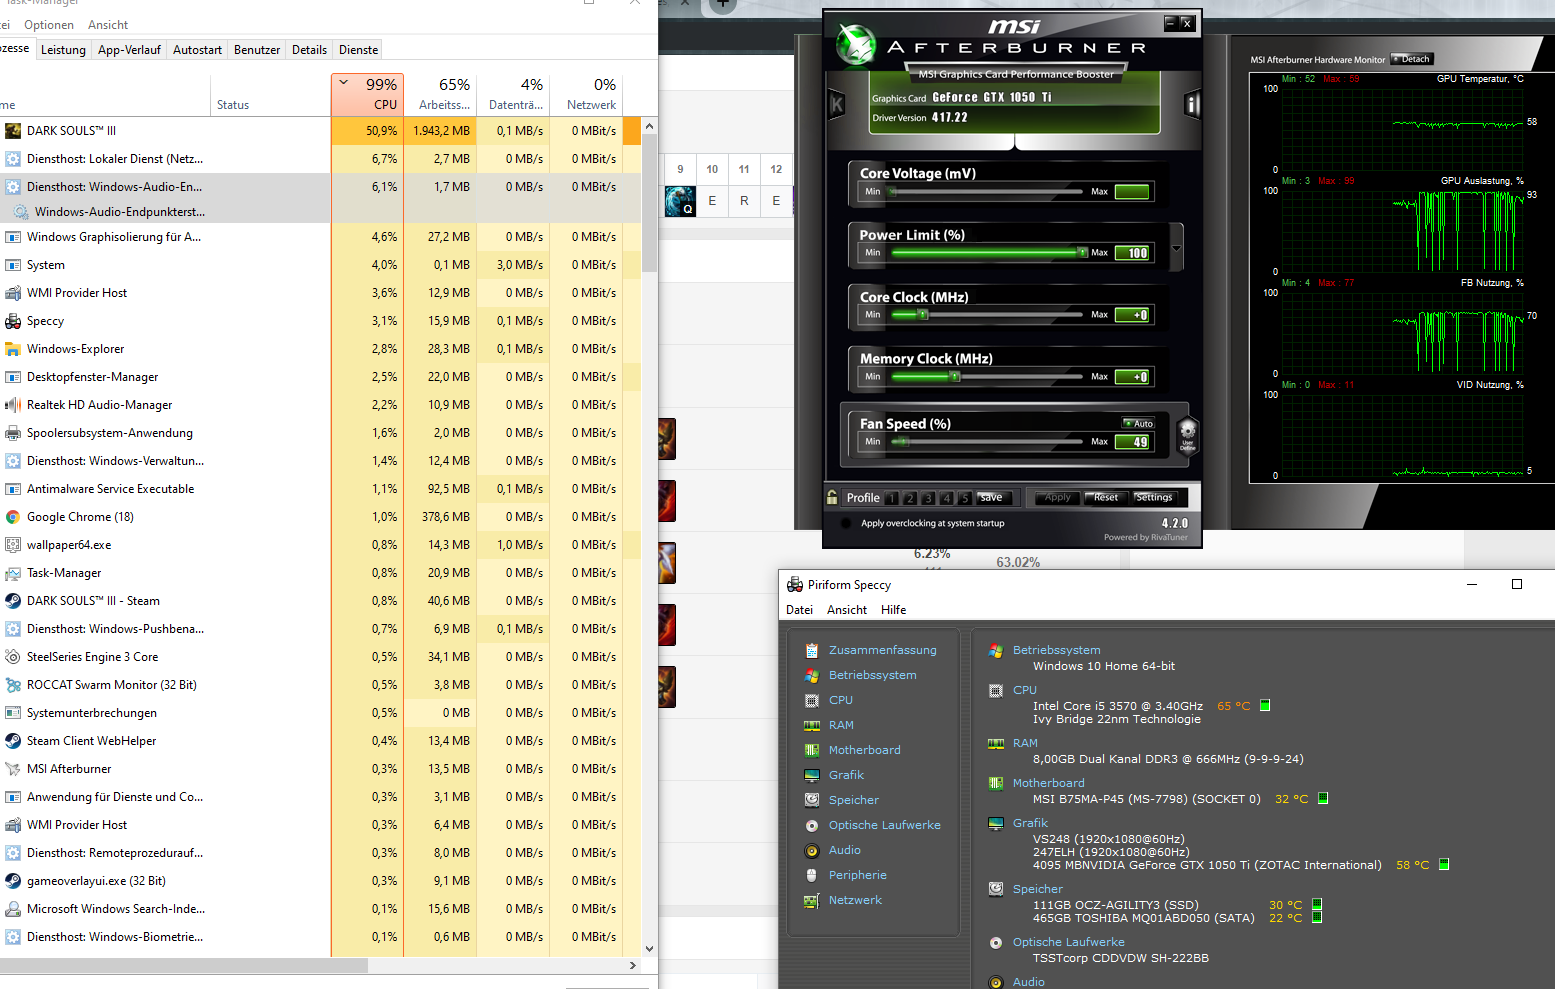Switch to the Autostart tab
The height and width of the screenshot is (989, 1555).
coord(197,50)
